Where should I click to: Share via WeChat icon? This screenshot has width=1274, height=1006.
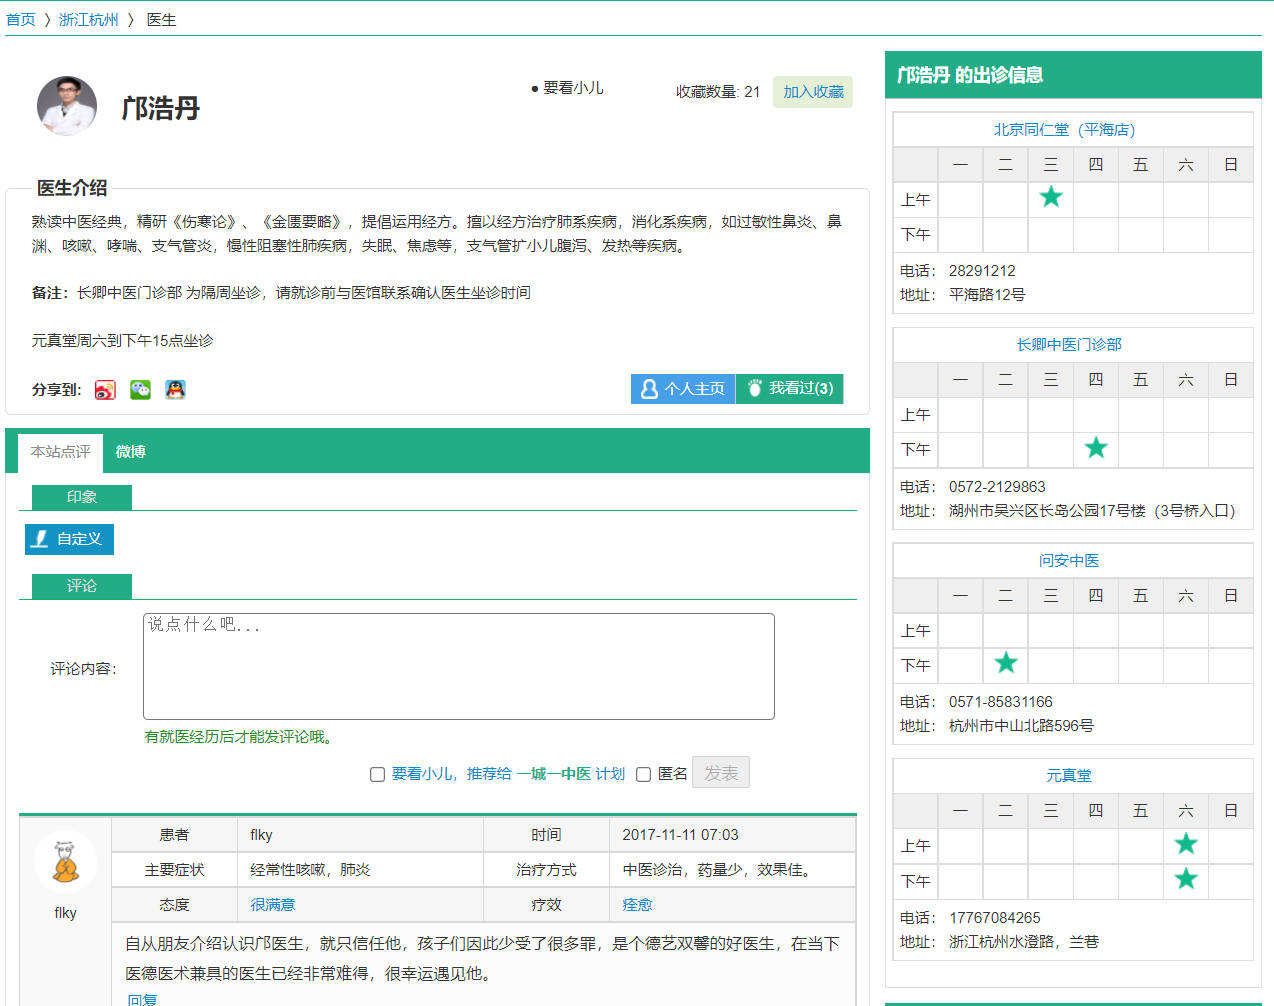coord(140,390)
